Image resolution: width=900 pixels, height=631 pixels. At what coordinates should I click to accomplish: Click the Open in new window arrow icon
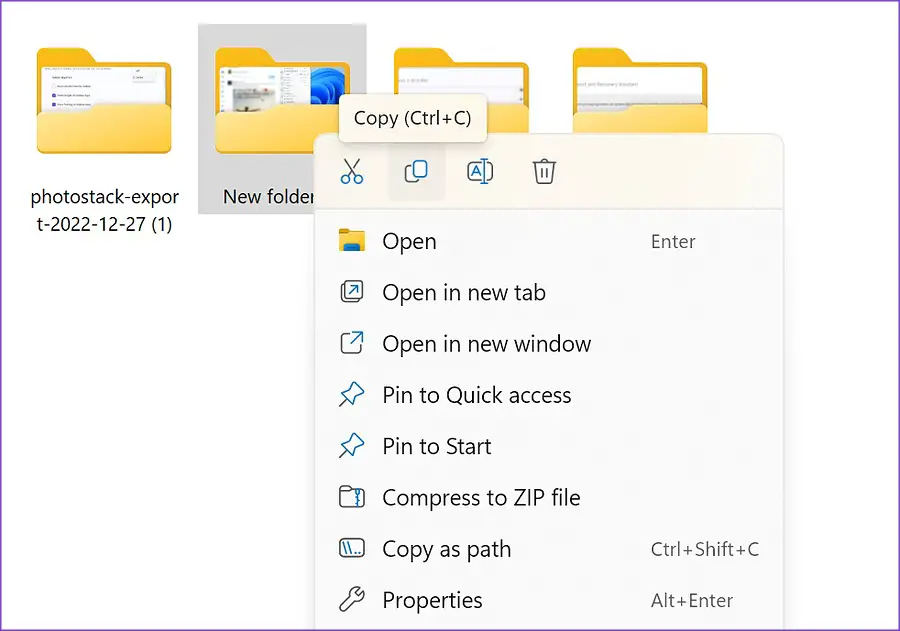tap(352, 344)
